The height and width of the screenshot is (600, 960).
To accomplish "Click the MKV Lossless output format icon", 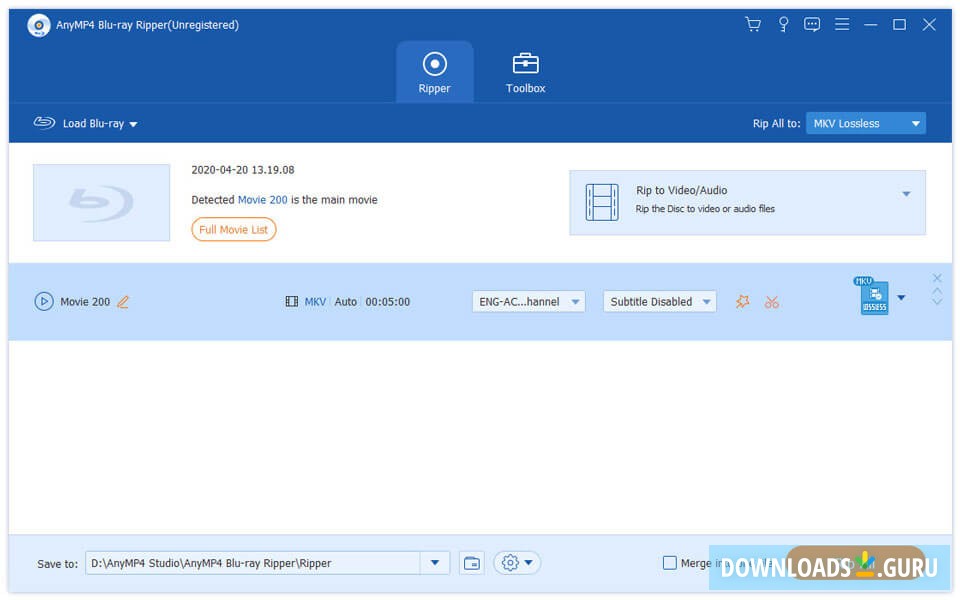I will click(x=872, y=295).
